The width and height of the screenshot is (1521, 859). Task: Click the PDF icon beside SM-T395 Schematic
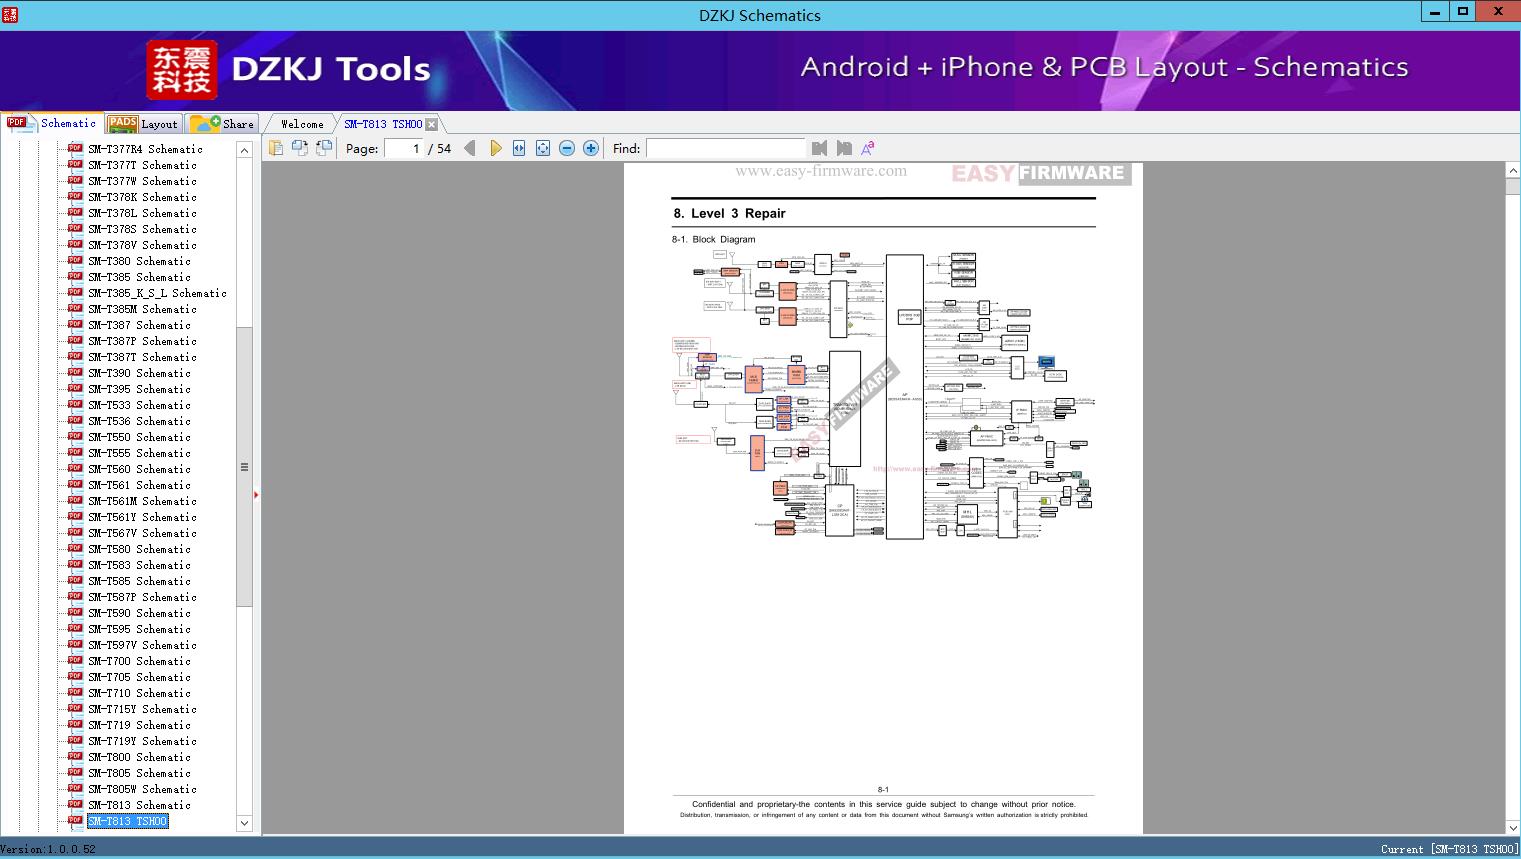pyautogui.click(x=75, y=389)
